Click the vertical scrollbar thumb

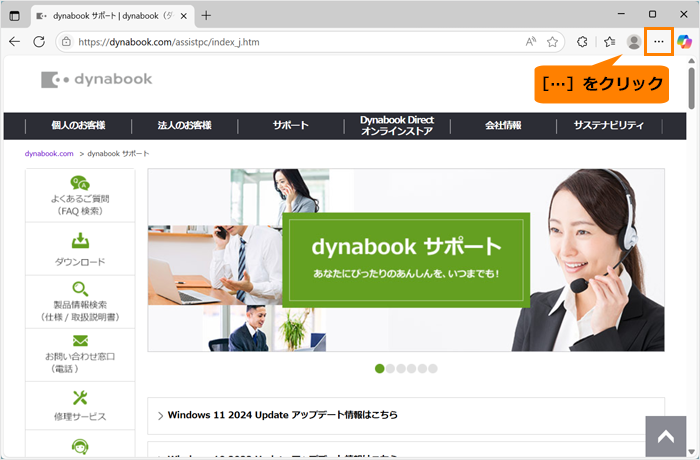coord(692,88)
